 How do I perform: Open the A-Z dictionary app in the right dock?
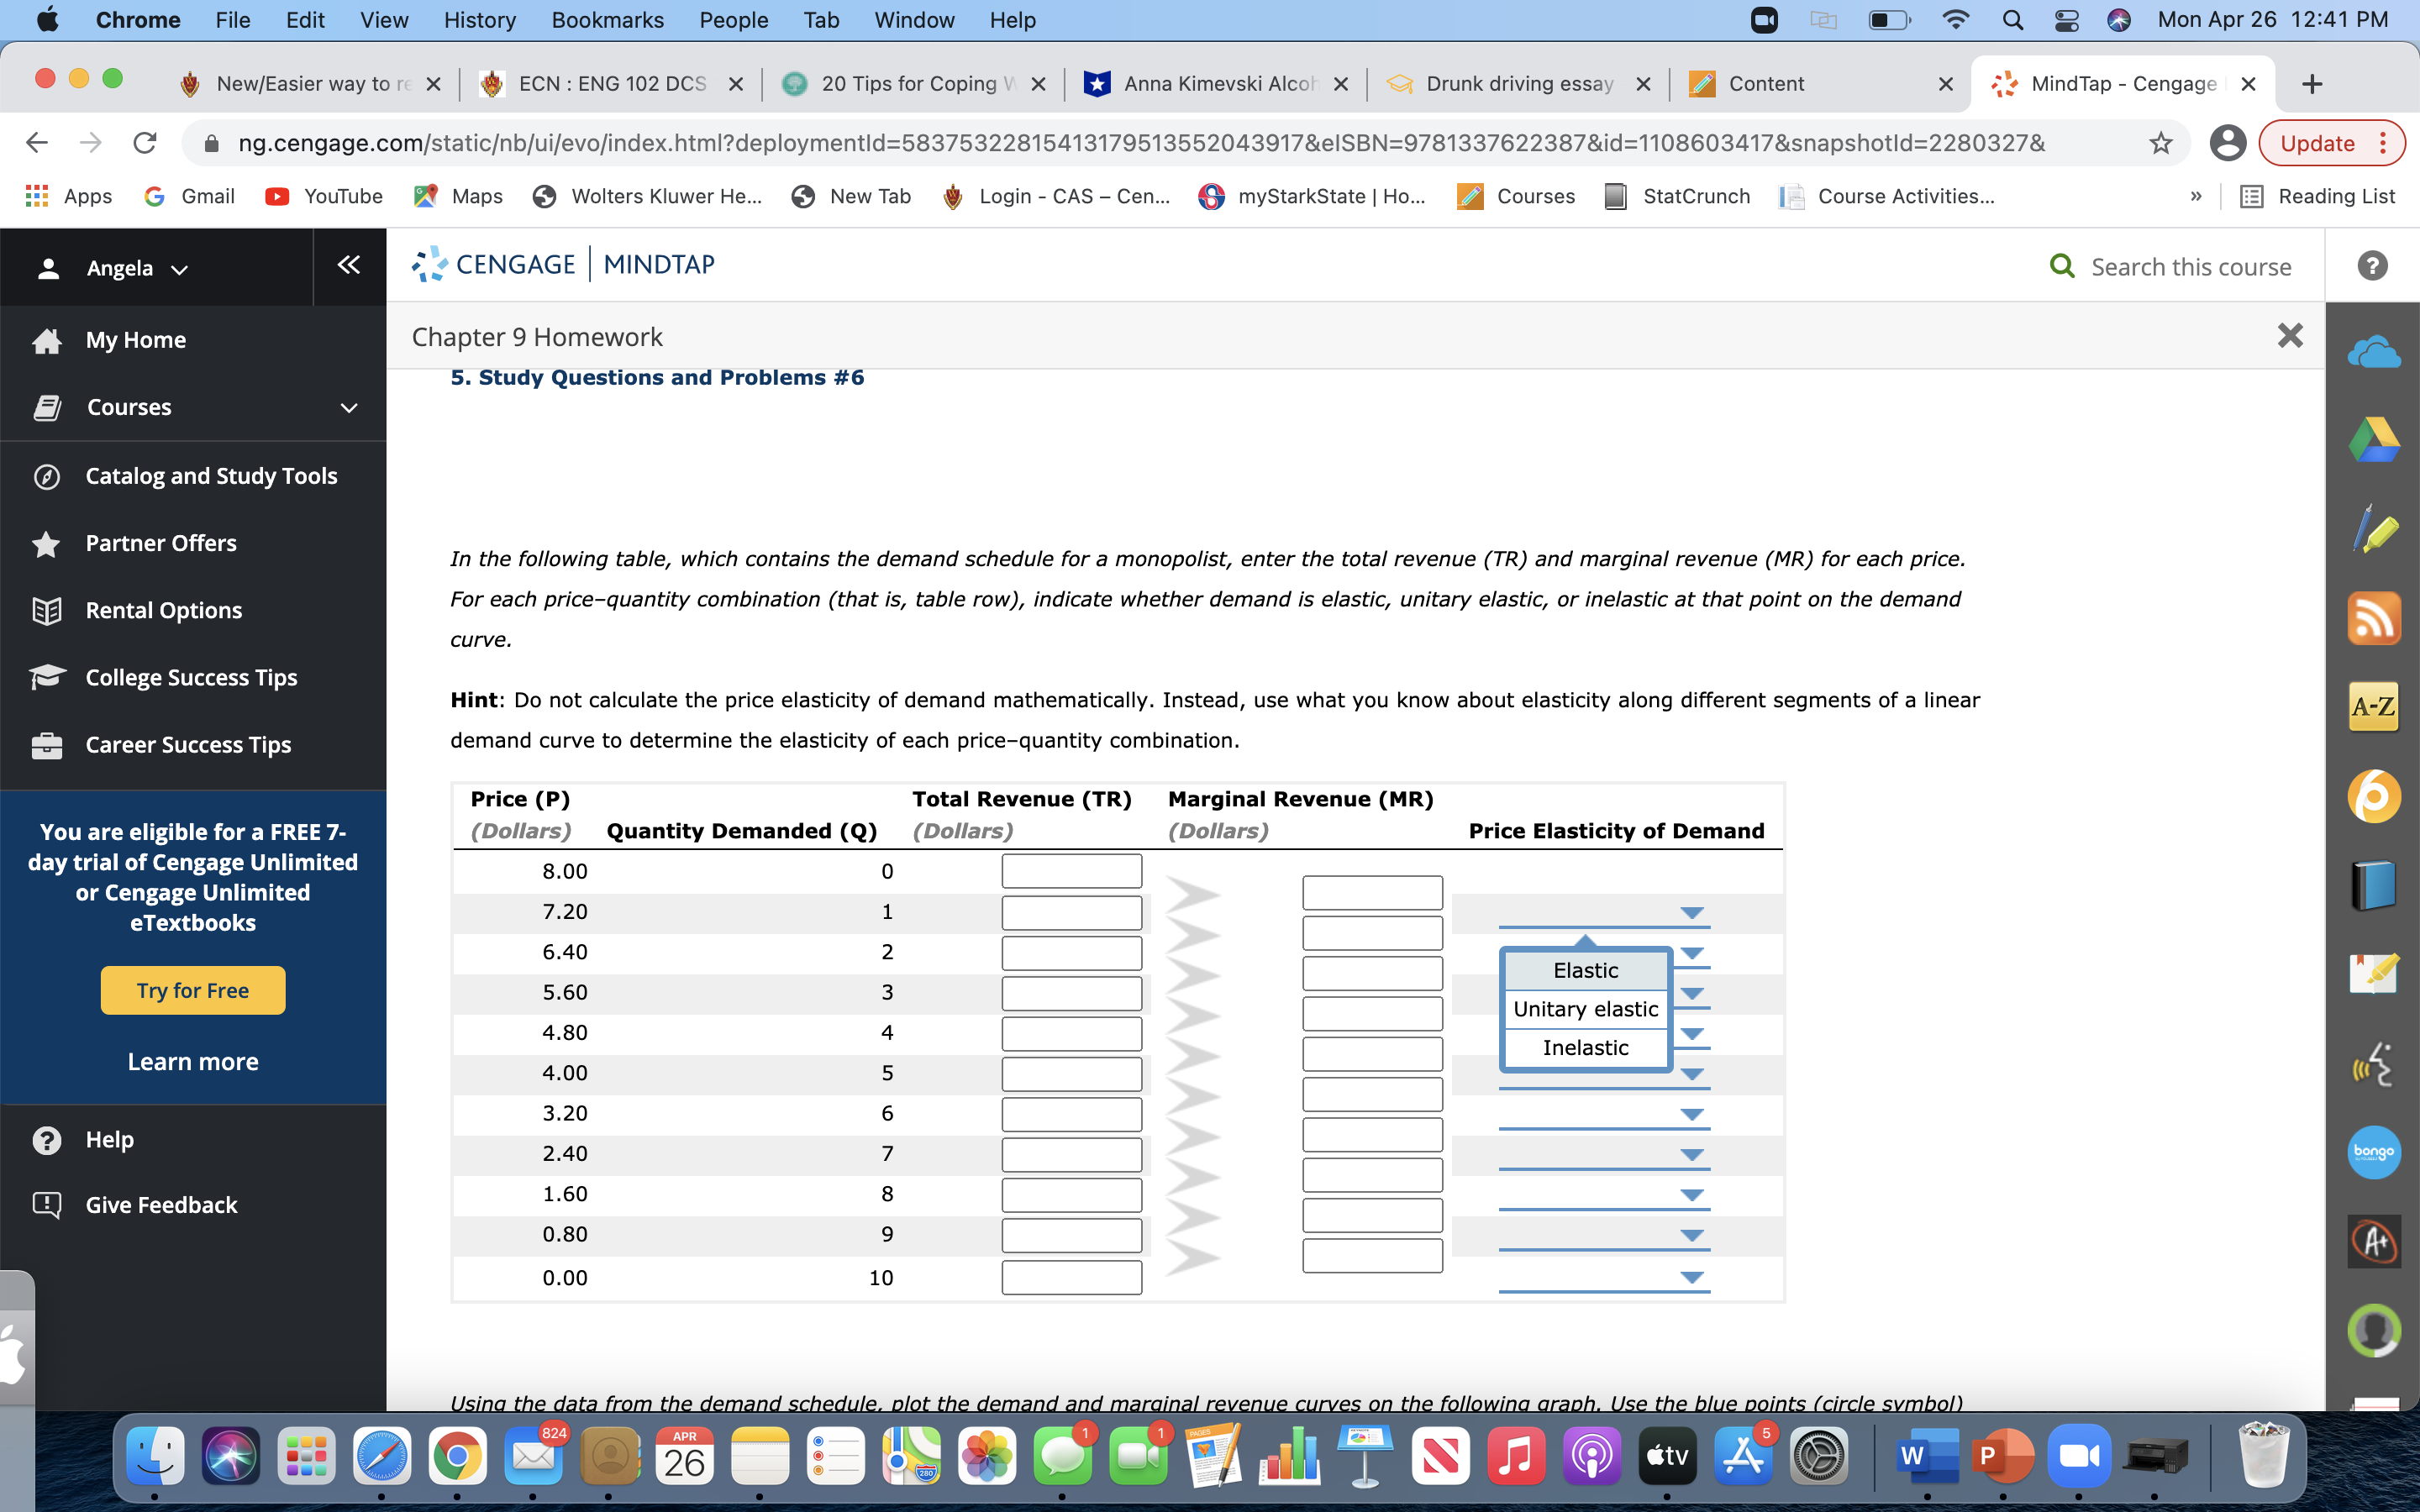click(x=2374, y=706)
